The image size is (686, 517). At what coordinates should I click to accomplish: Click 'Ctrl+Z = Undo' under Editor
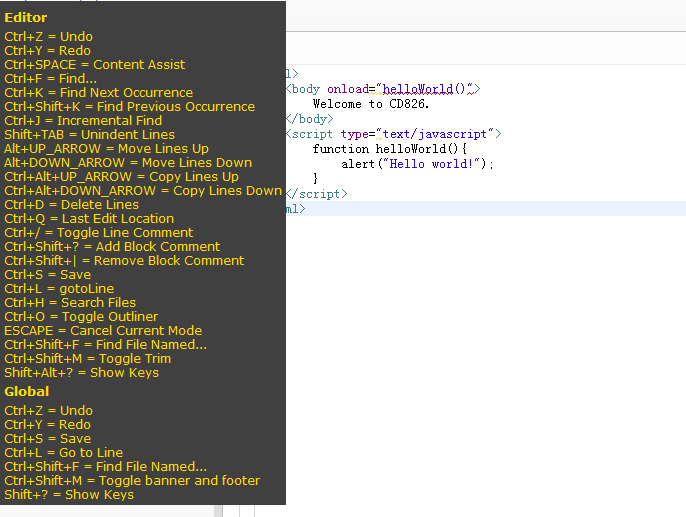point(49,37)
